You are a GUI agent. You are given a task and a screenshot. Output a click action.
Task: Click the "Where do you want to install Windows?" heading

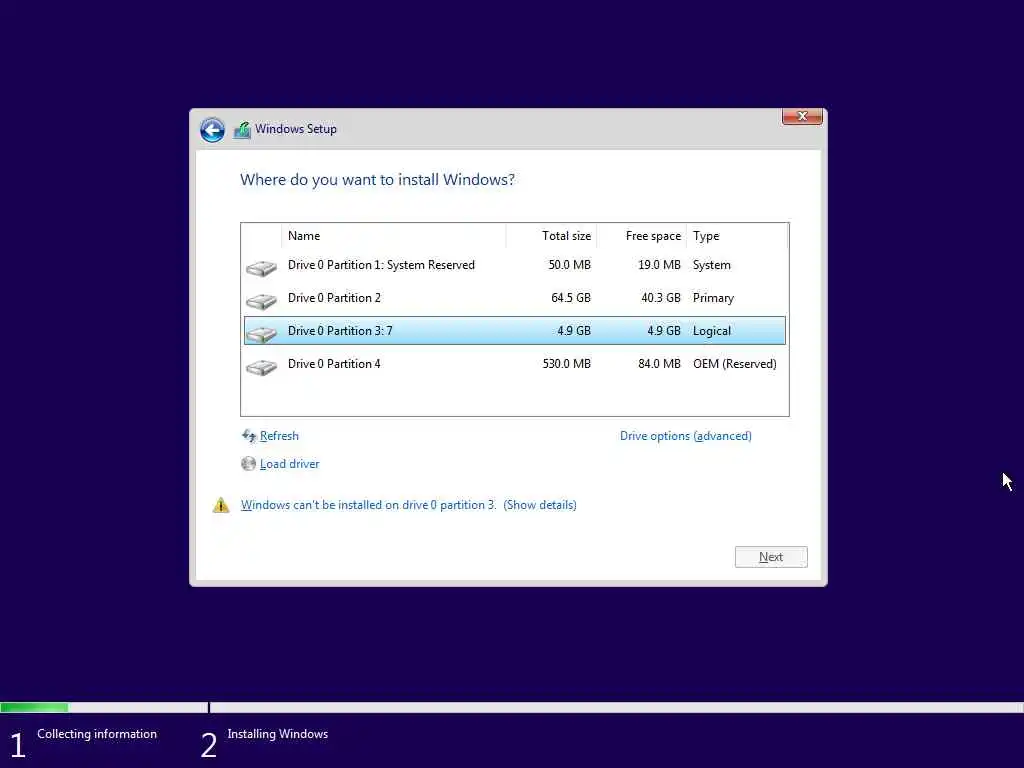pyautogui.click(x=377, y=180)
